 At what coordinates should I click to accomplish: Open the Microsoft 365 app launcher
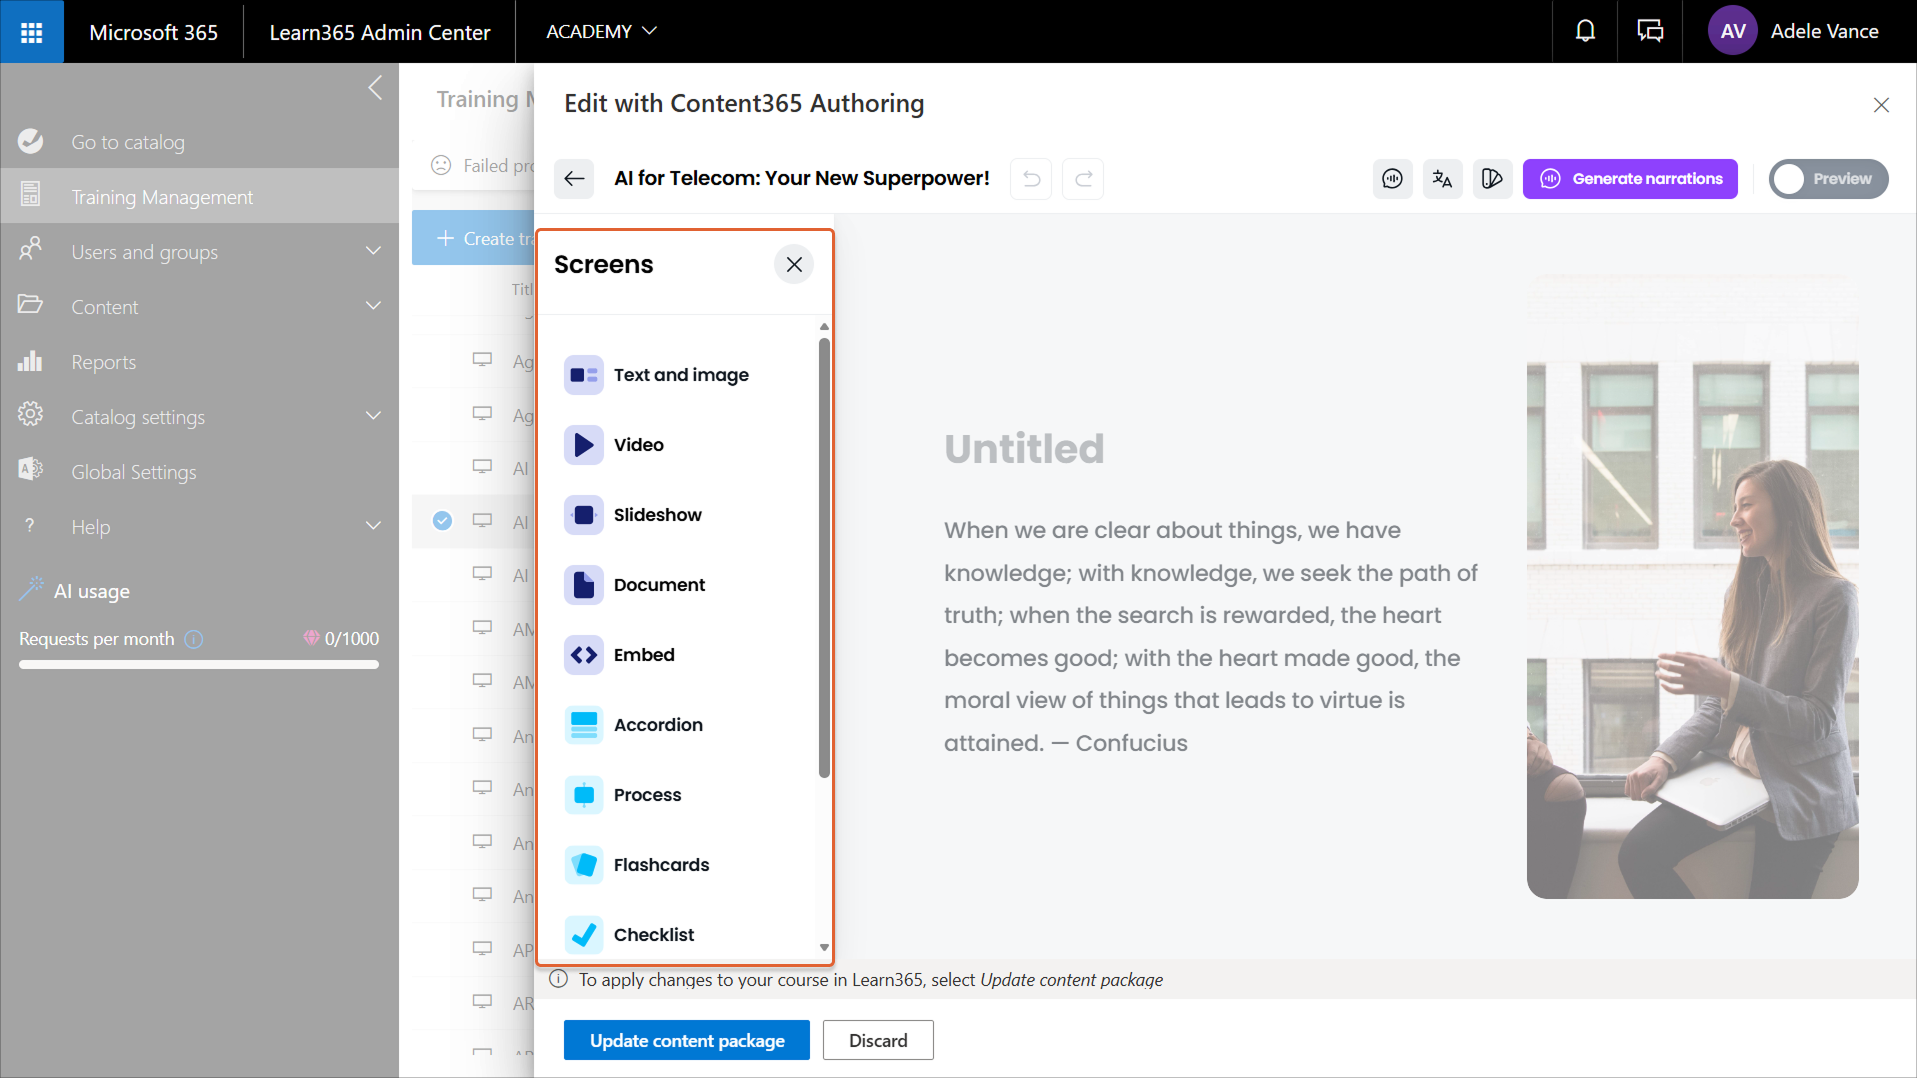(x=32, y=32)
